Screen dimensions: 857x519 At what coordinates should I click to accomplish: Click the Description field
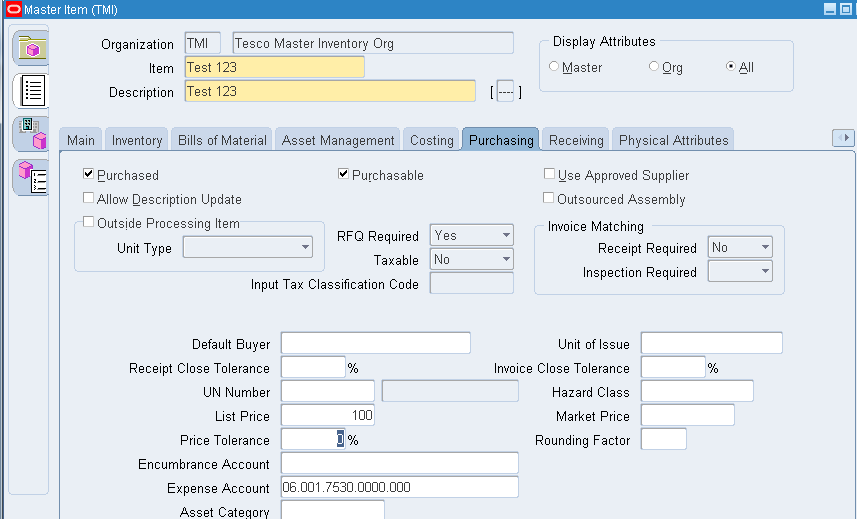coord(330,91)
